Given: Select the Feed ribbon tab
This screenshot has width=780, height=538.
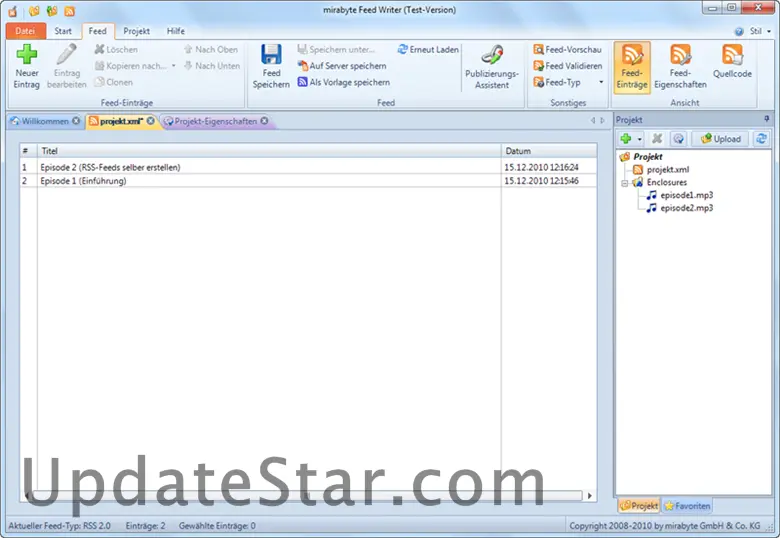Looking at the screenshot, I should pos(98,31).
